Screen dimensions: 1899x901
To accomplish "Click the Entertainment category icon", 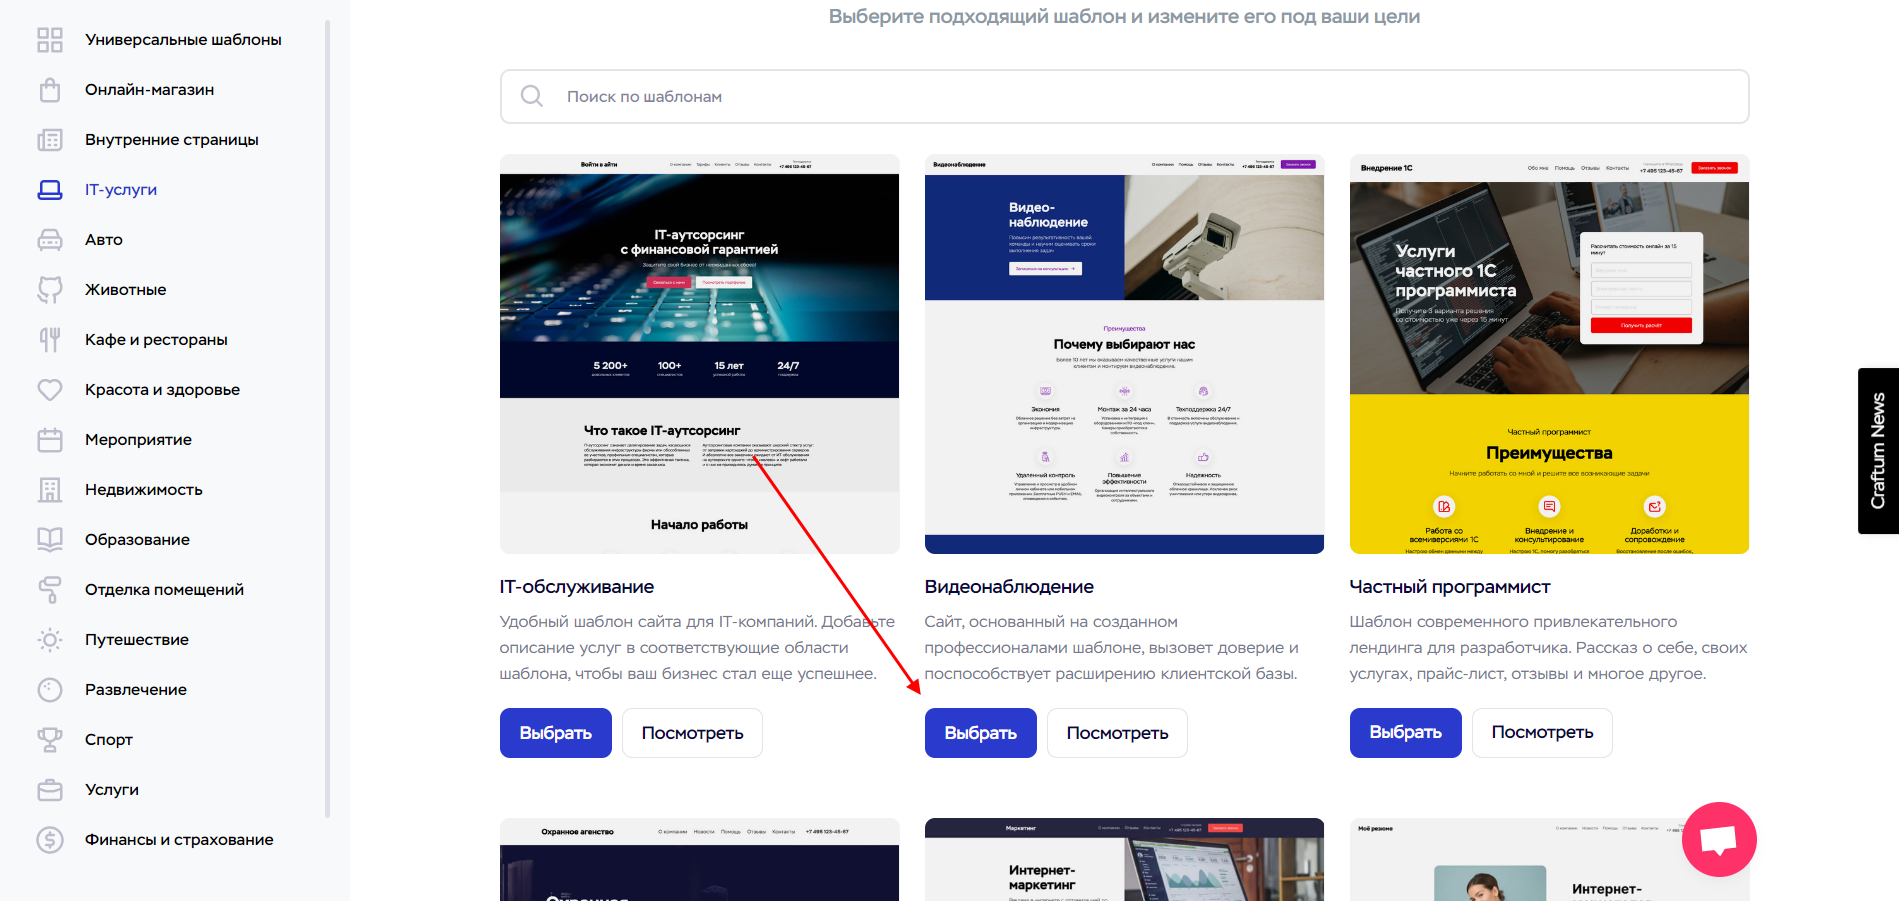I will click(x=50, y=690).
